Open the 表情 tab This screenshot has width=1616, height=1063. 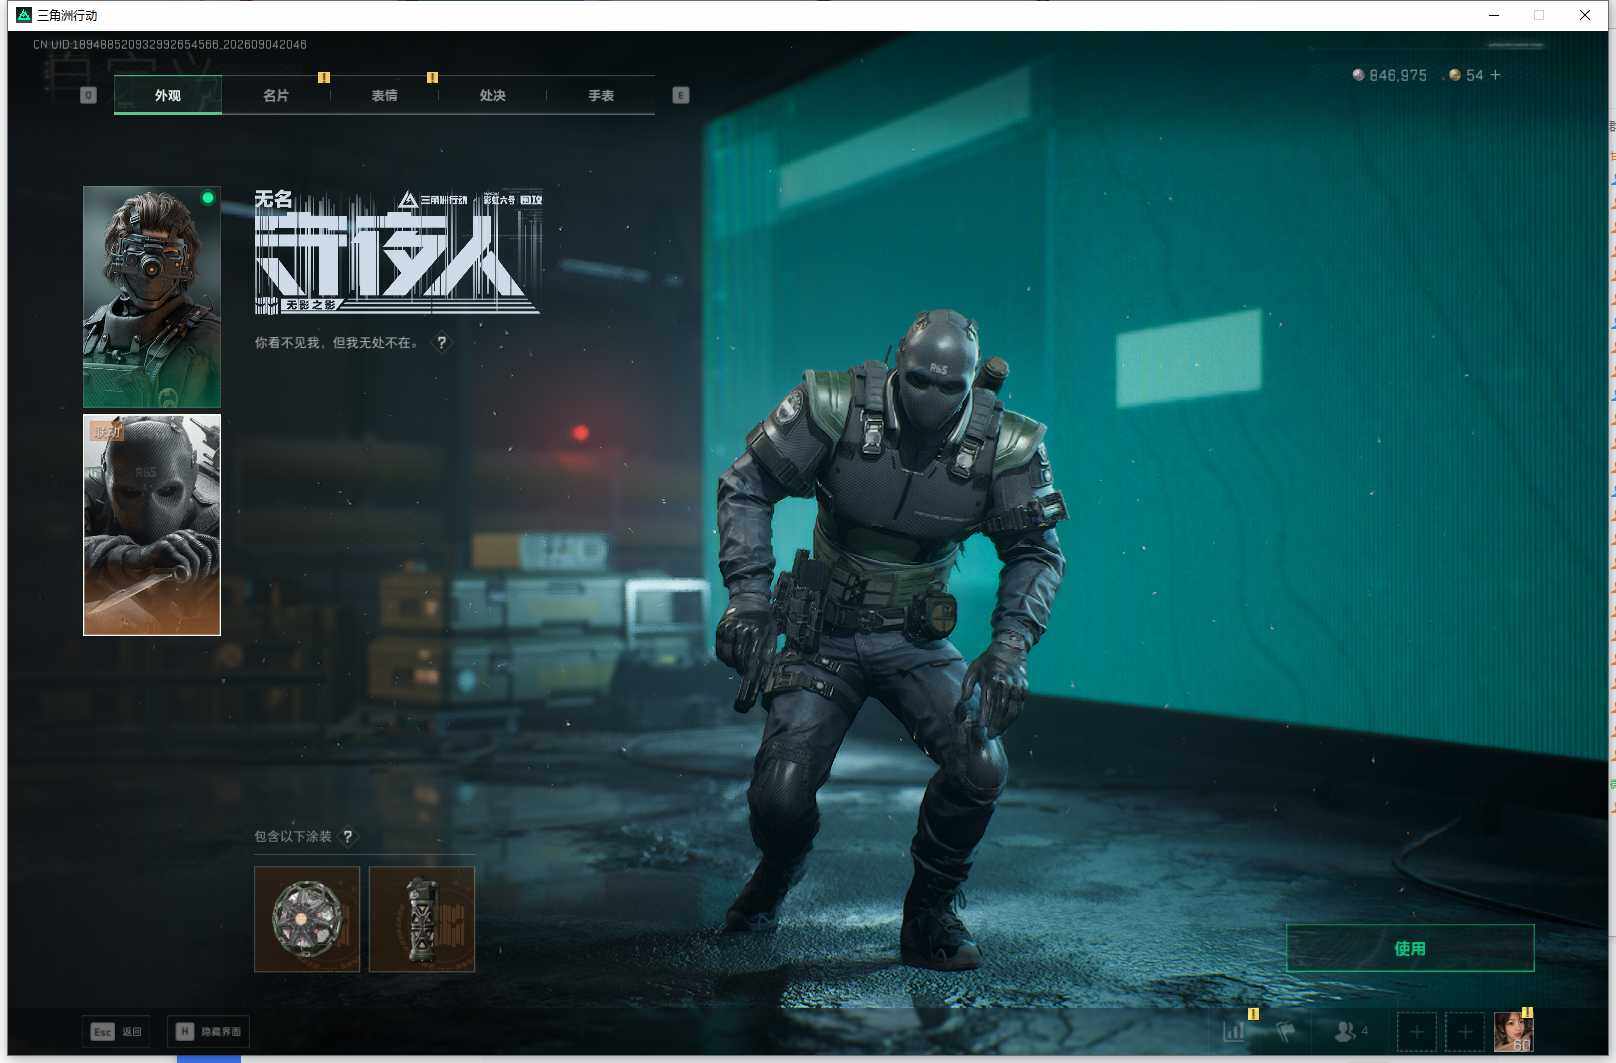click(x=384, y=95)
